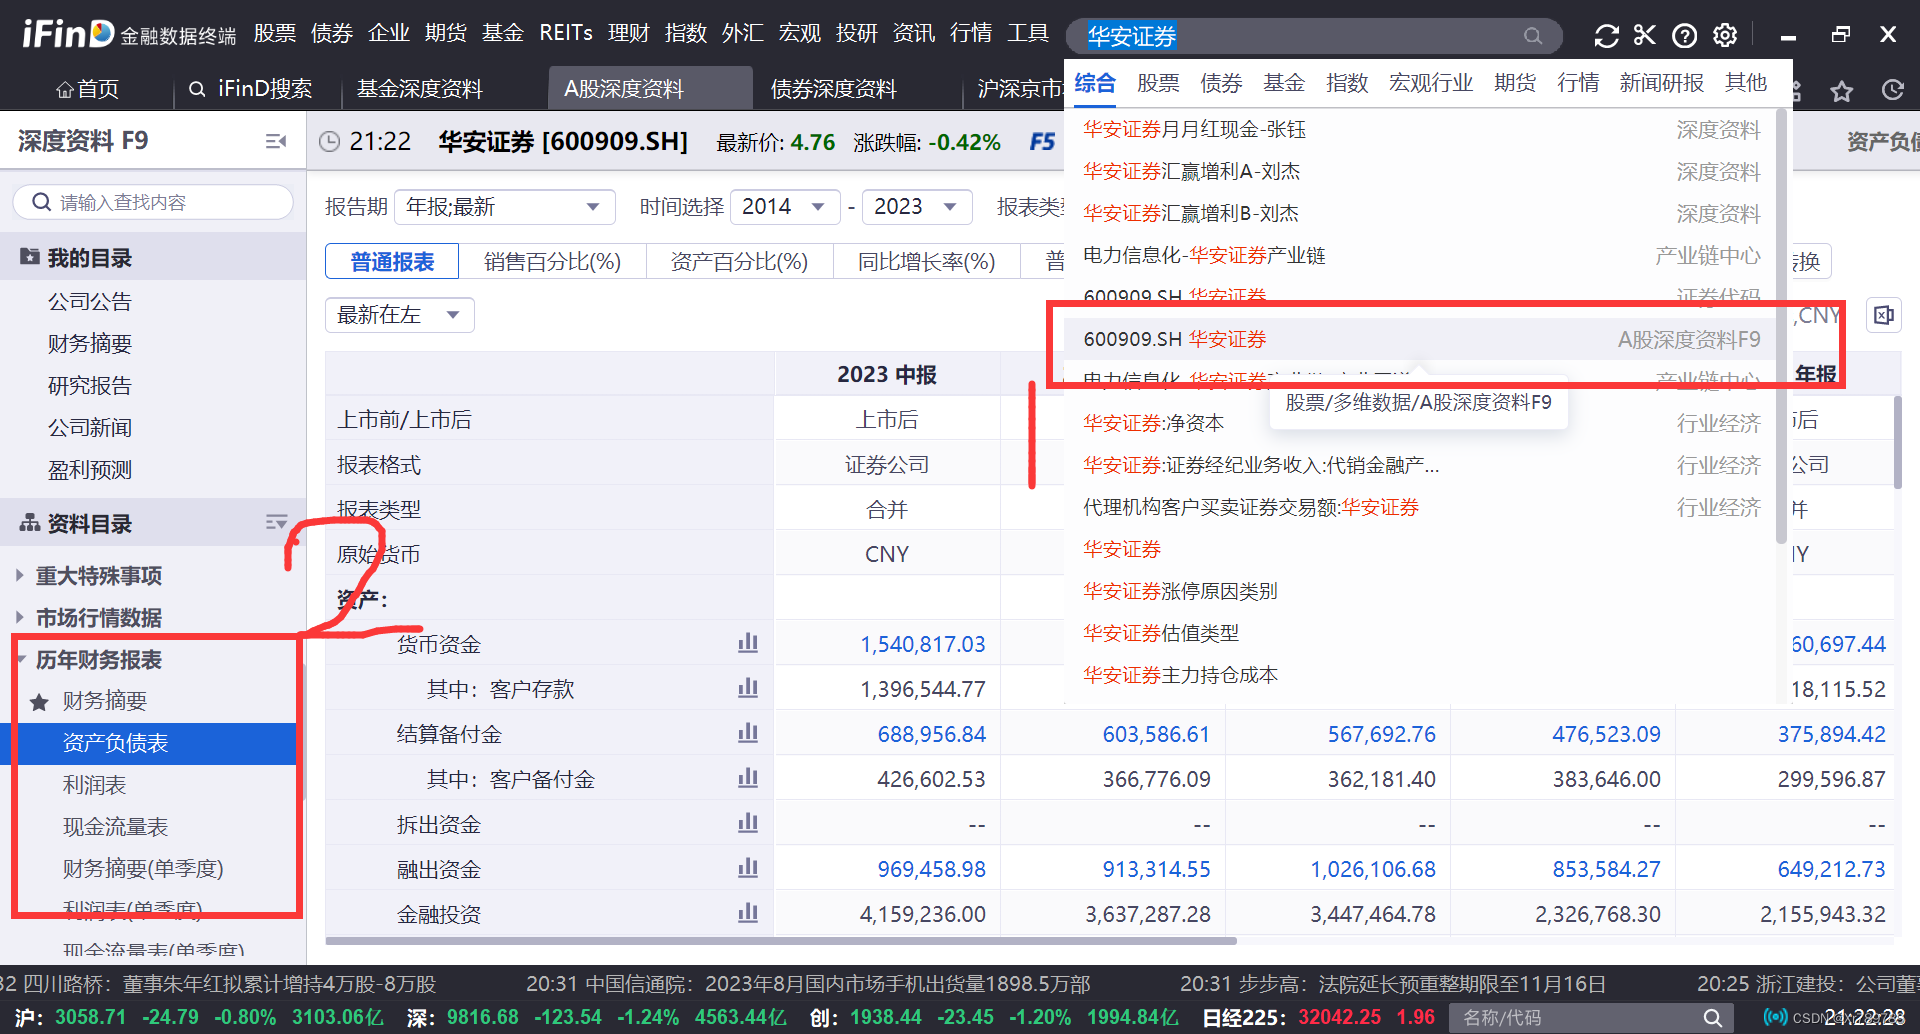Screen dimensions: 1920x1034
Task: Click chart icon for 金融投资 row
Action: coord(748,913)
